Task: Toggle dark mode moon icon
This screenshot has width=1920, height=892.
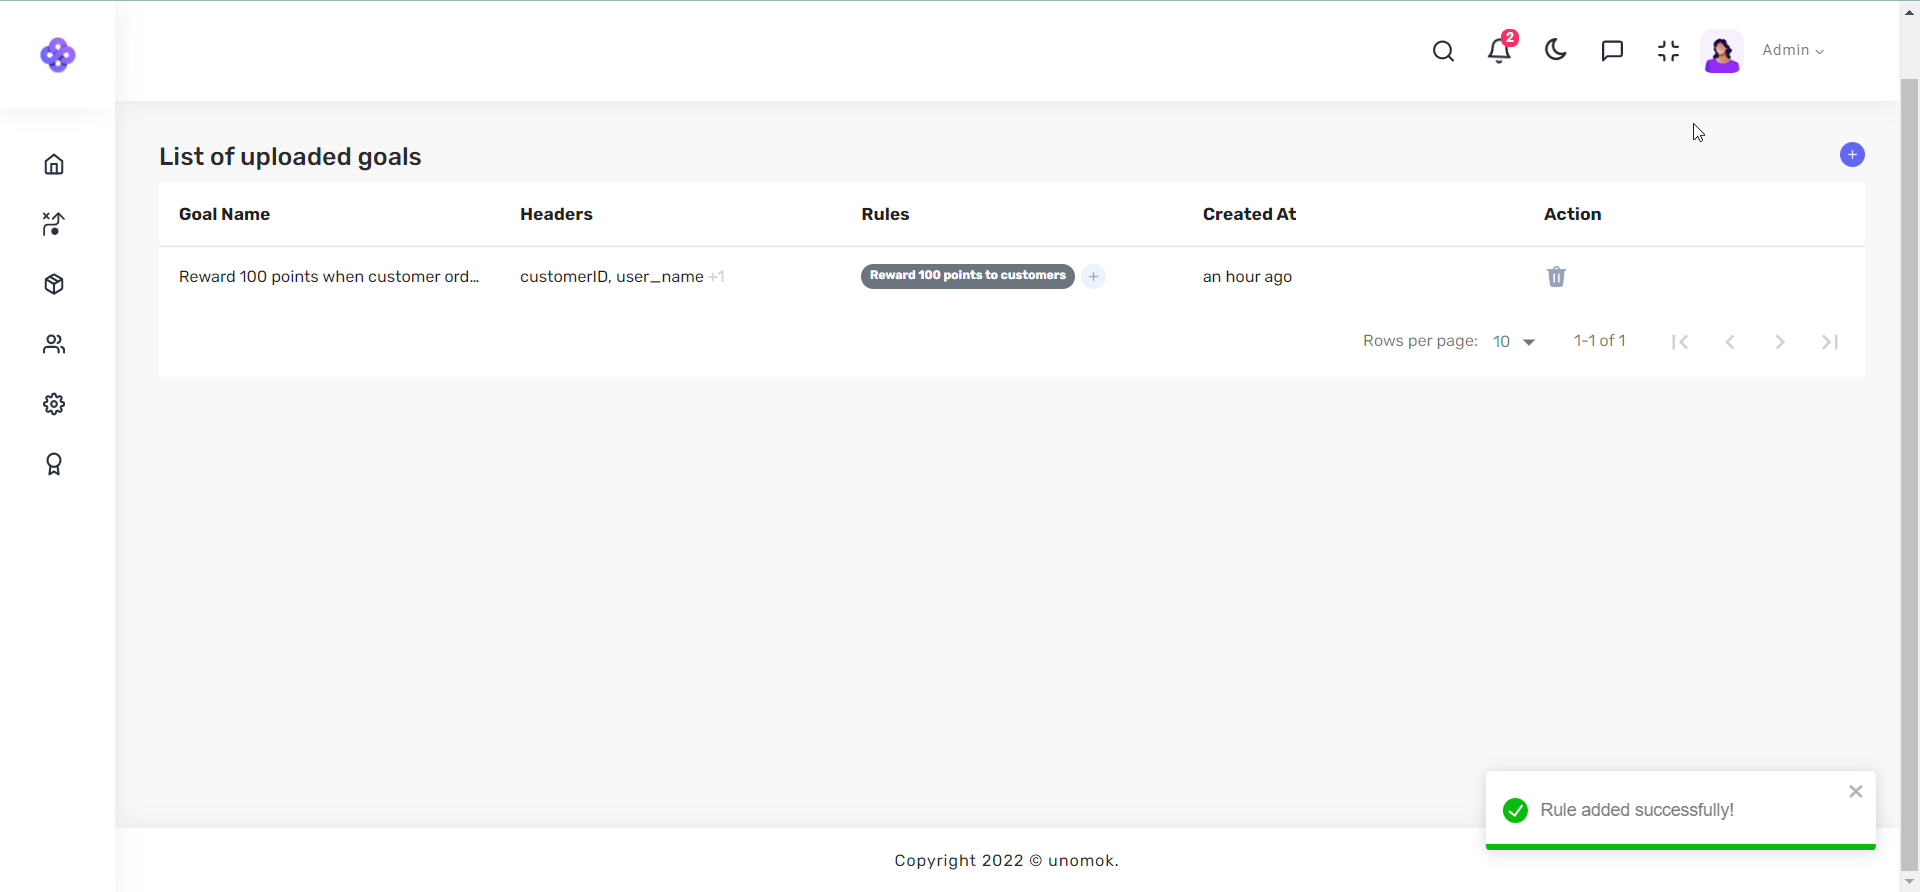Action: pyautogui.click(x=1556, y=50)
